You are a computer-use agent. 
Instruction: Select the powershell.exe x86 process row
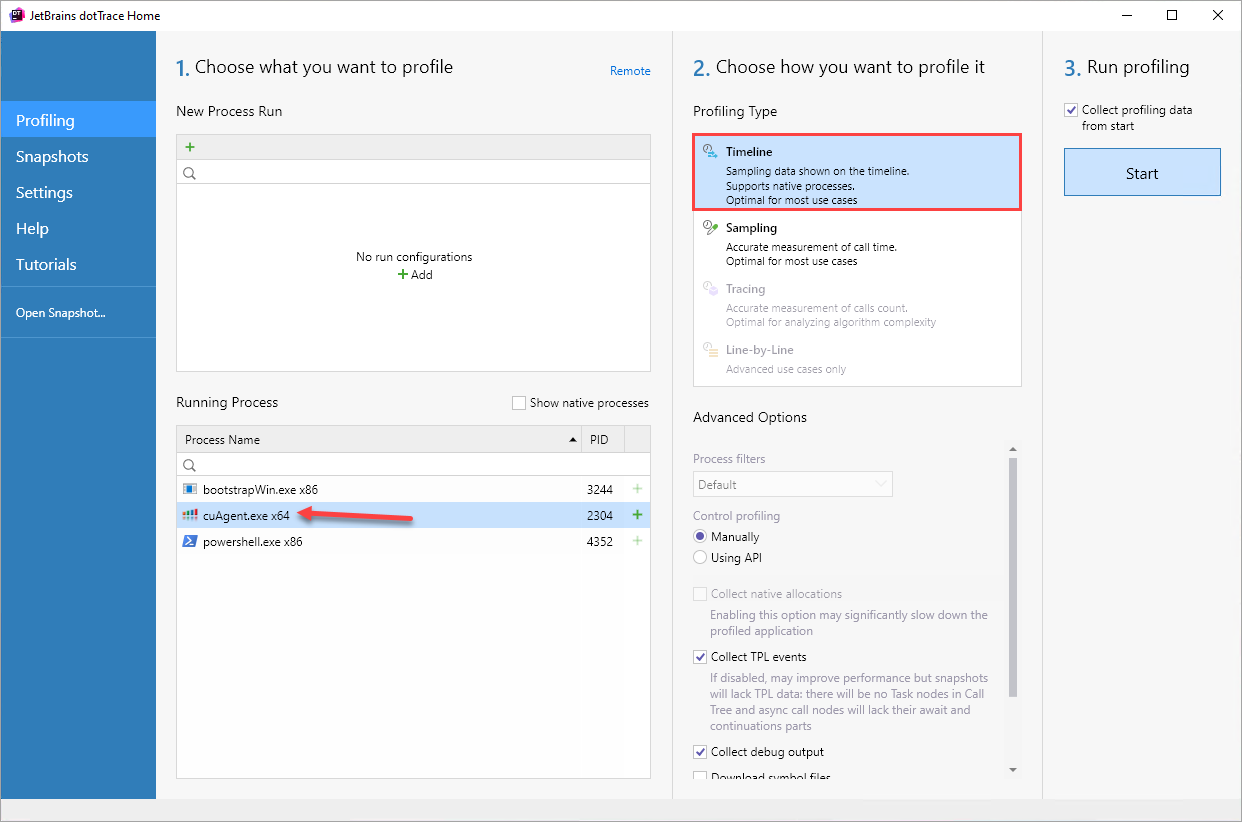(x=413, y=541)
